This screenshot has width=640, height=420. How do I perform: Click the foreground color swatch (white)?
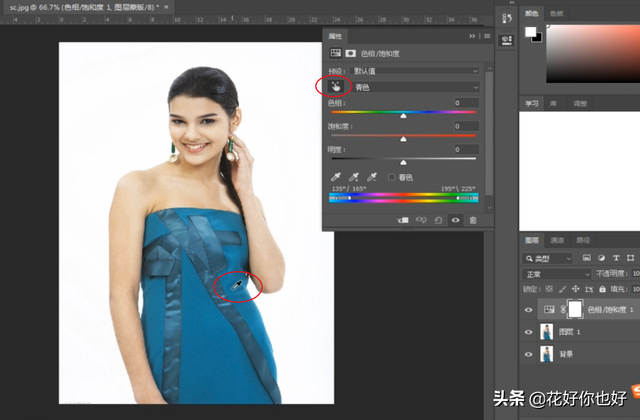click(x=530, y=32)
